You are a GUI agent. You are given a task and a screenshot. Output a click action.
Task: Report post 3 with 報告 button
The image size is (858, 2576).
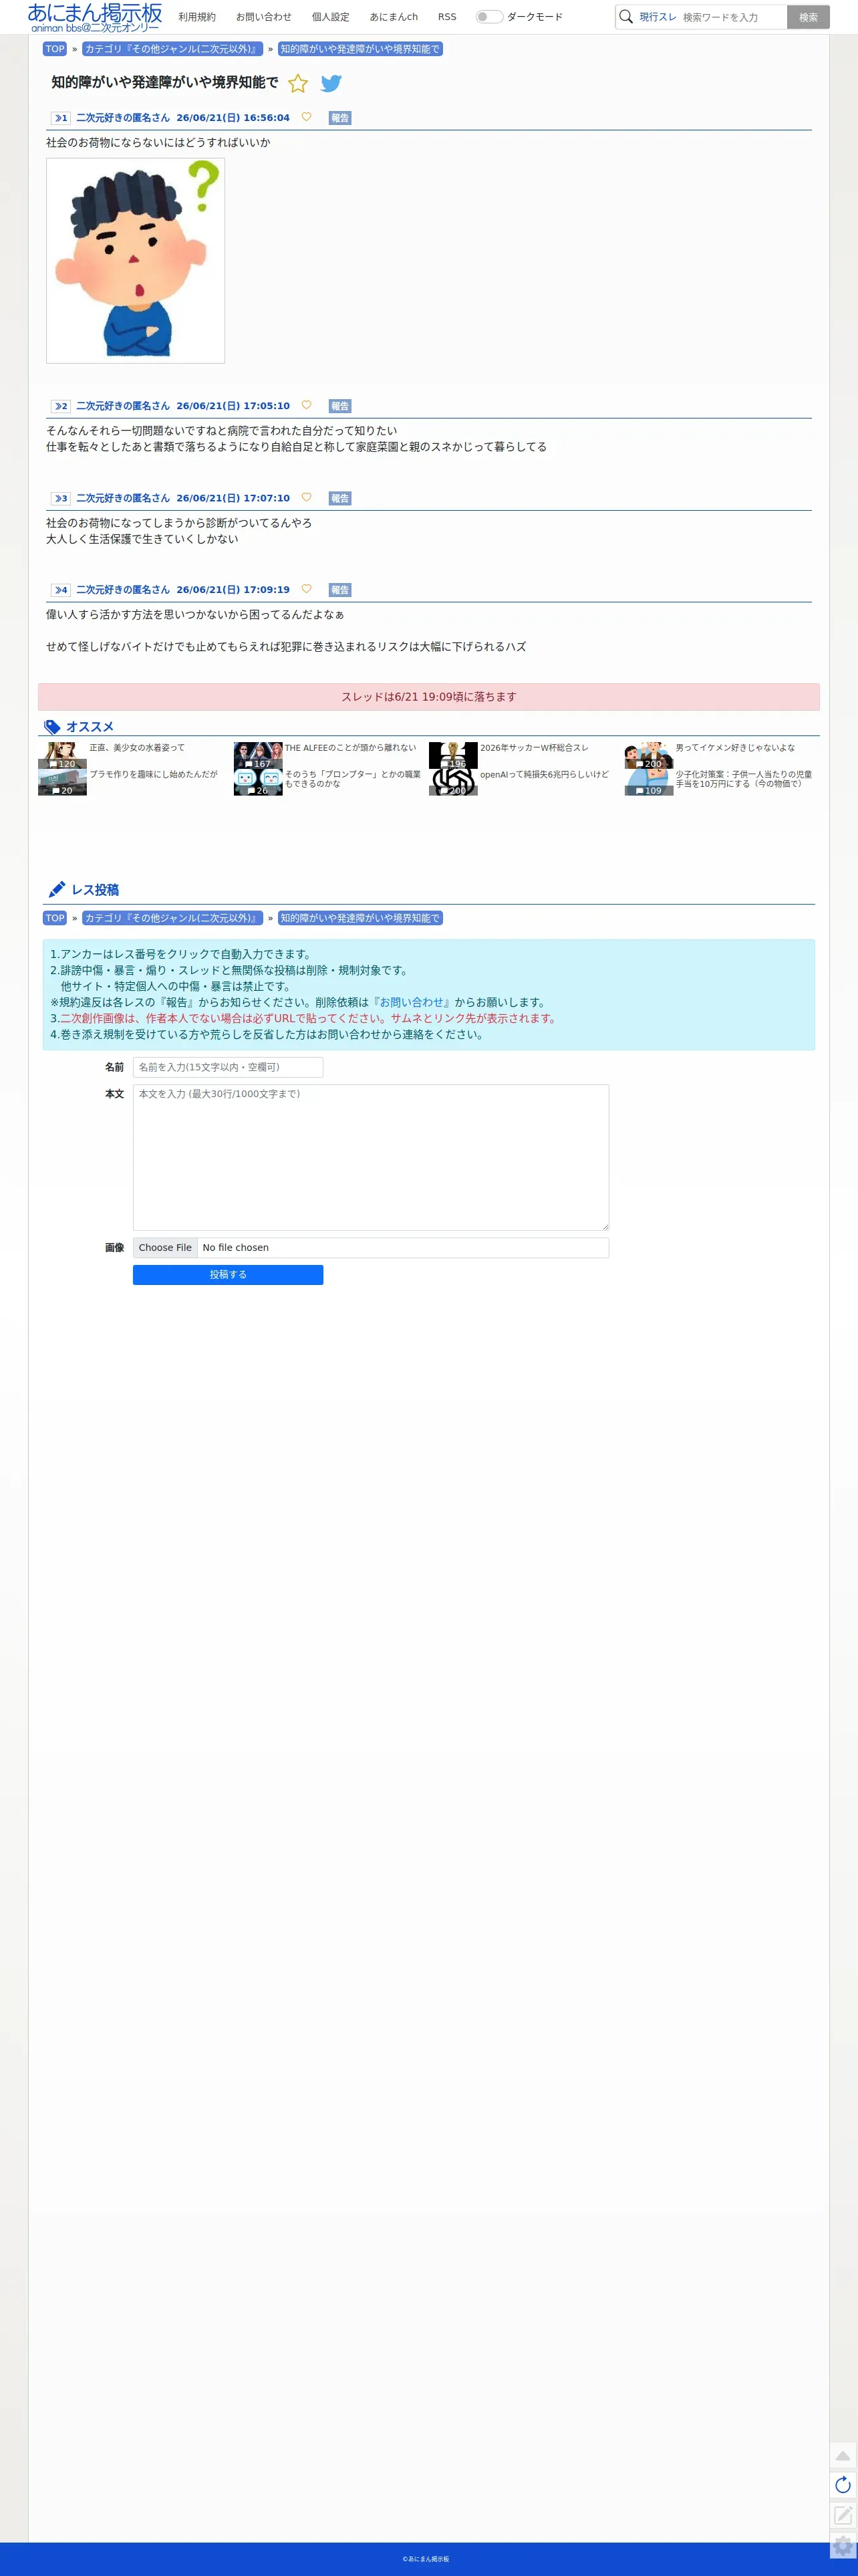tap(340, 498)
